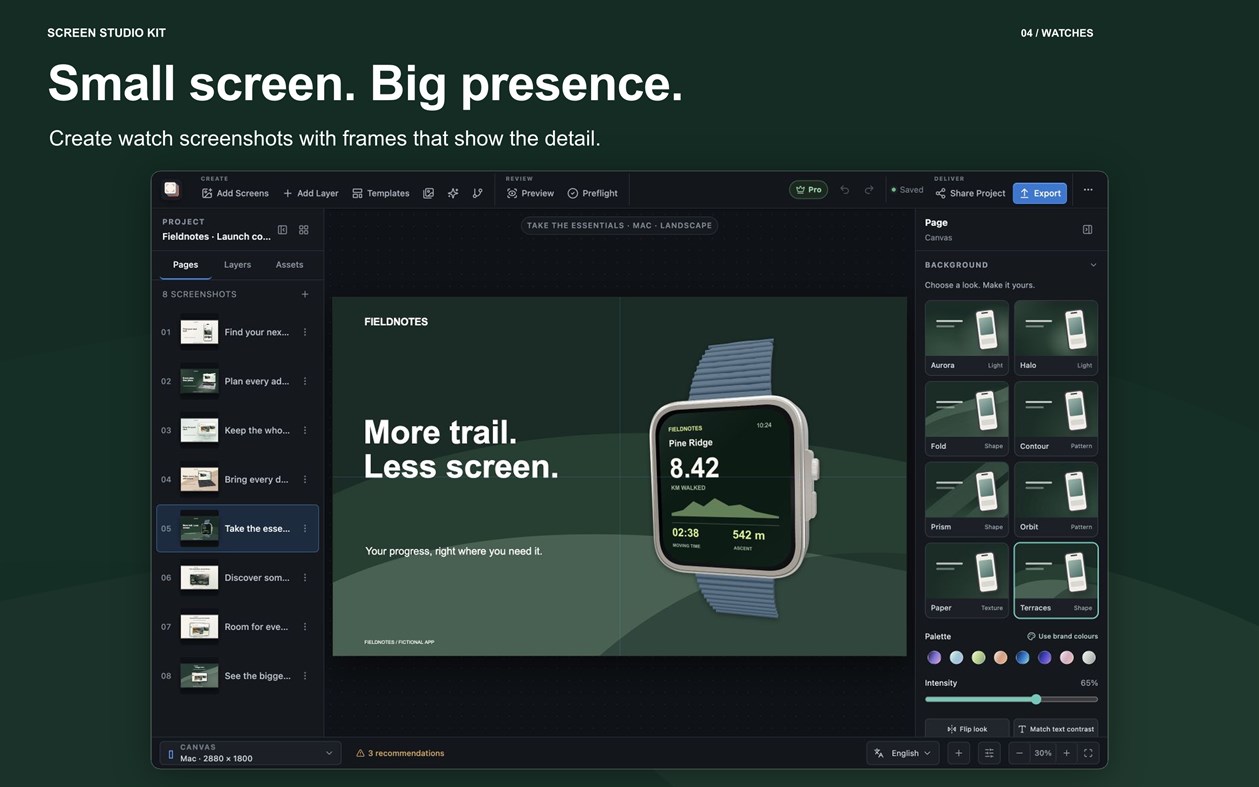Select the Pages tab

[x=185, y=265]
